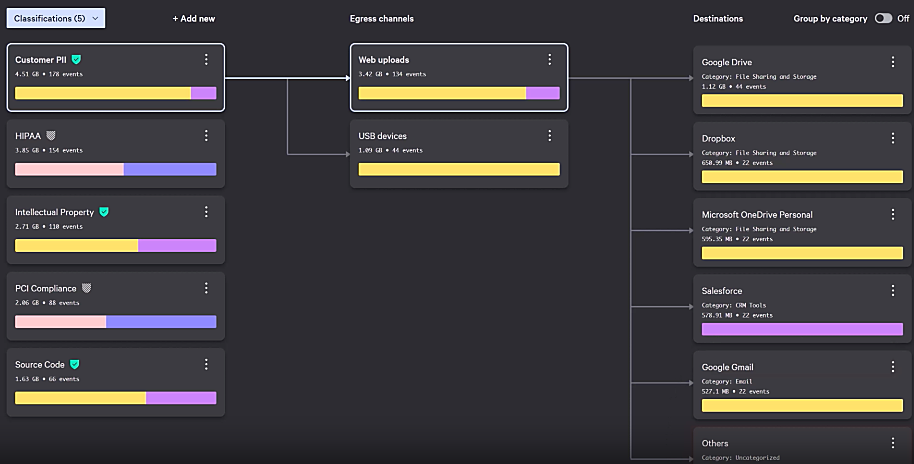Open the HIPAA card kebab menu
Viewport: 914px width, 464px height.
[206, 136]
